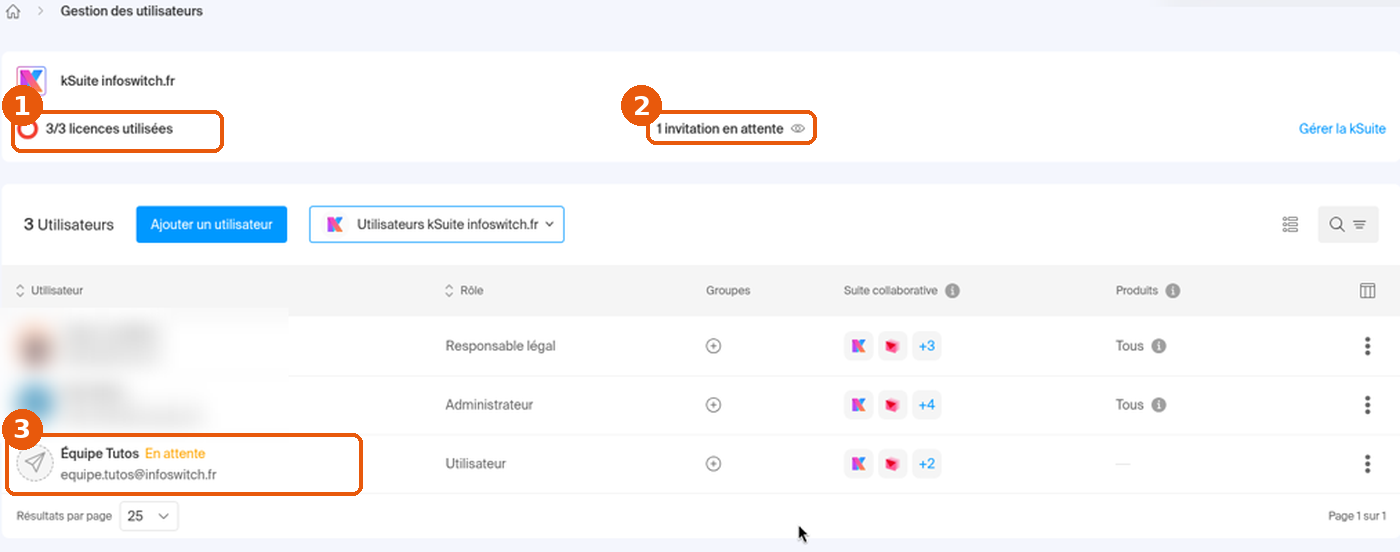Click red product icon in Responsable légal row
Viewport: 1400px width, 552px height.
892,346
